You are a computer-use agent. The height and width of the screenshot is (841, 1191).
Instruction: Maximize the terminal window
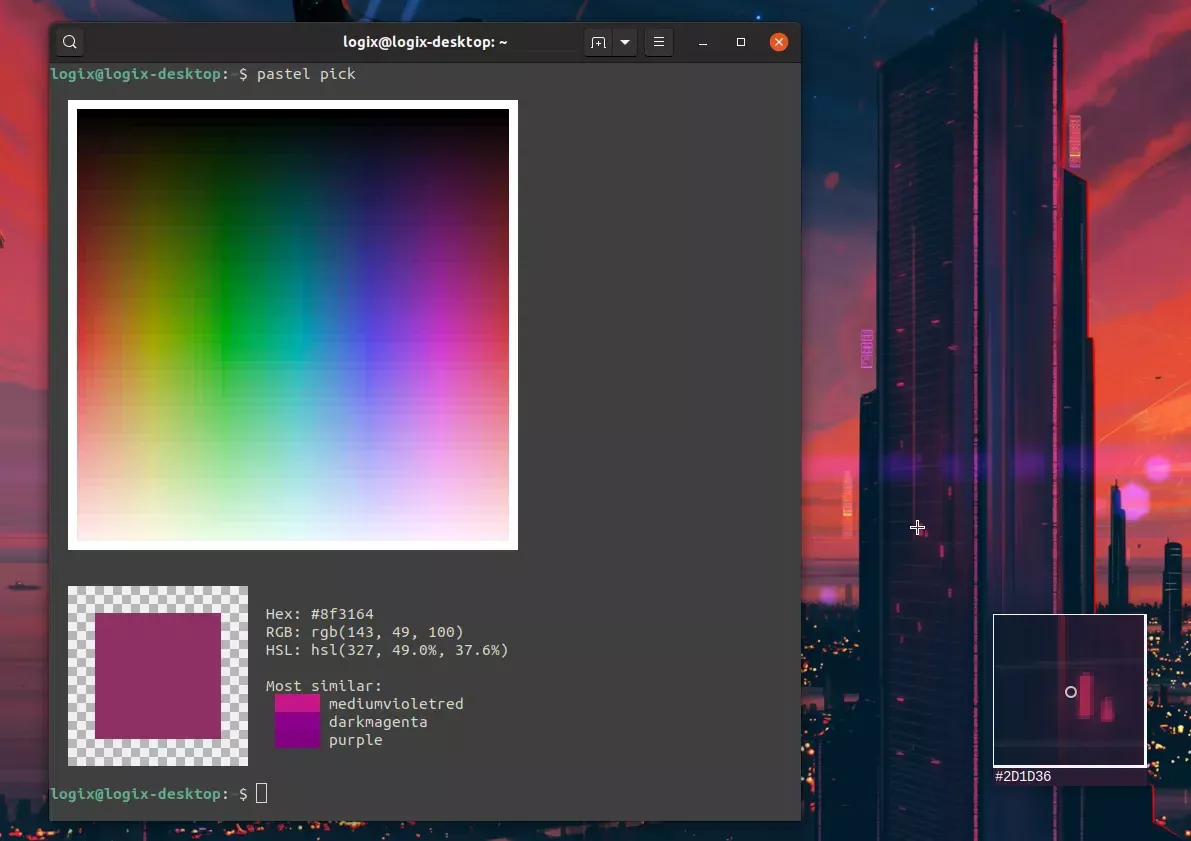tap(741, 43)
